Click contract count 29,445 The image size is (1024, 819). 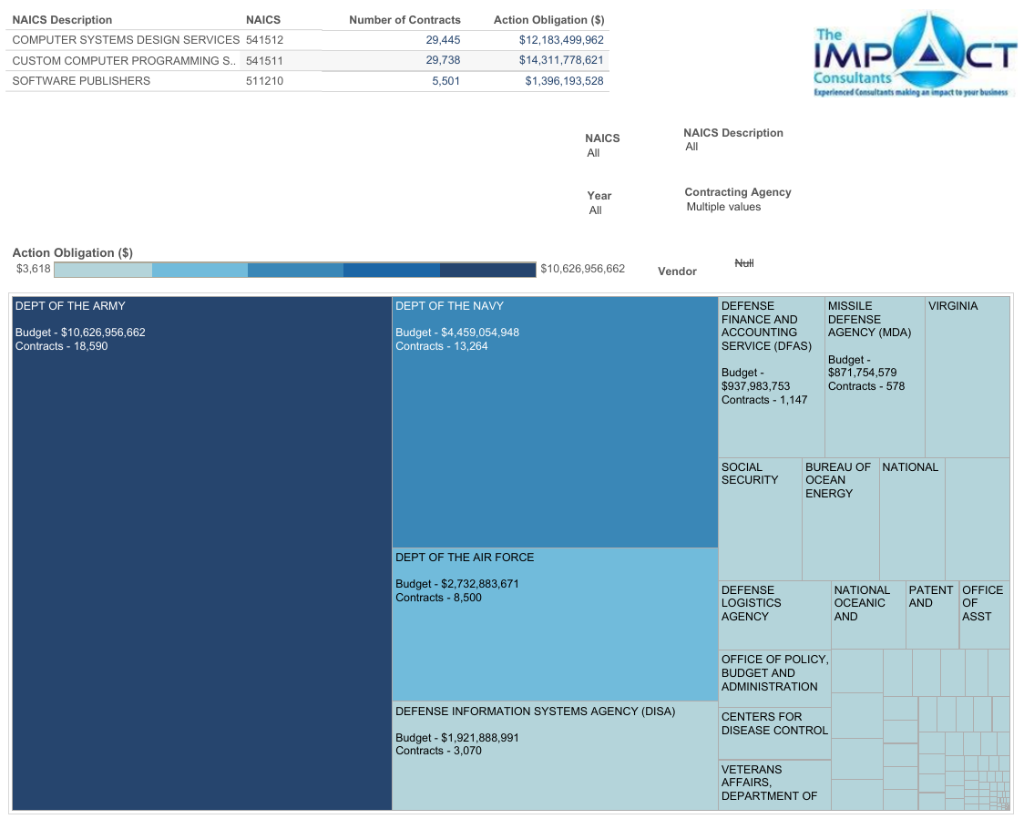[x=443, y=40]
